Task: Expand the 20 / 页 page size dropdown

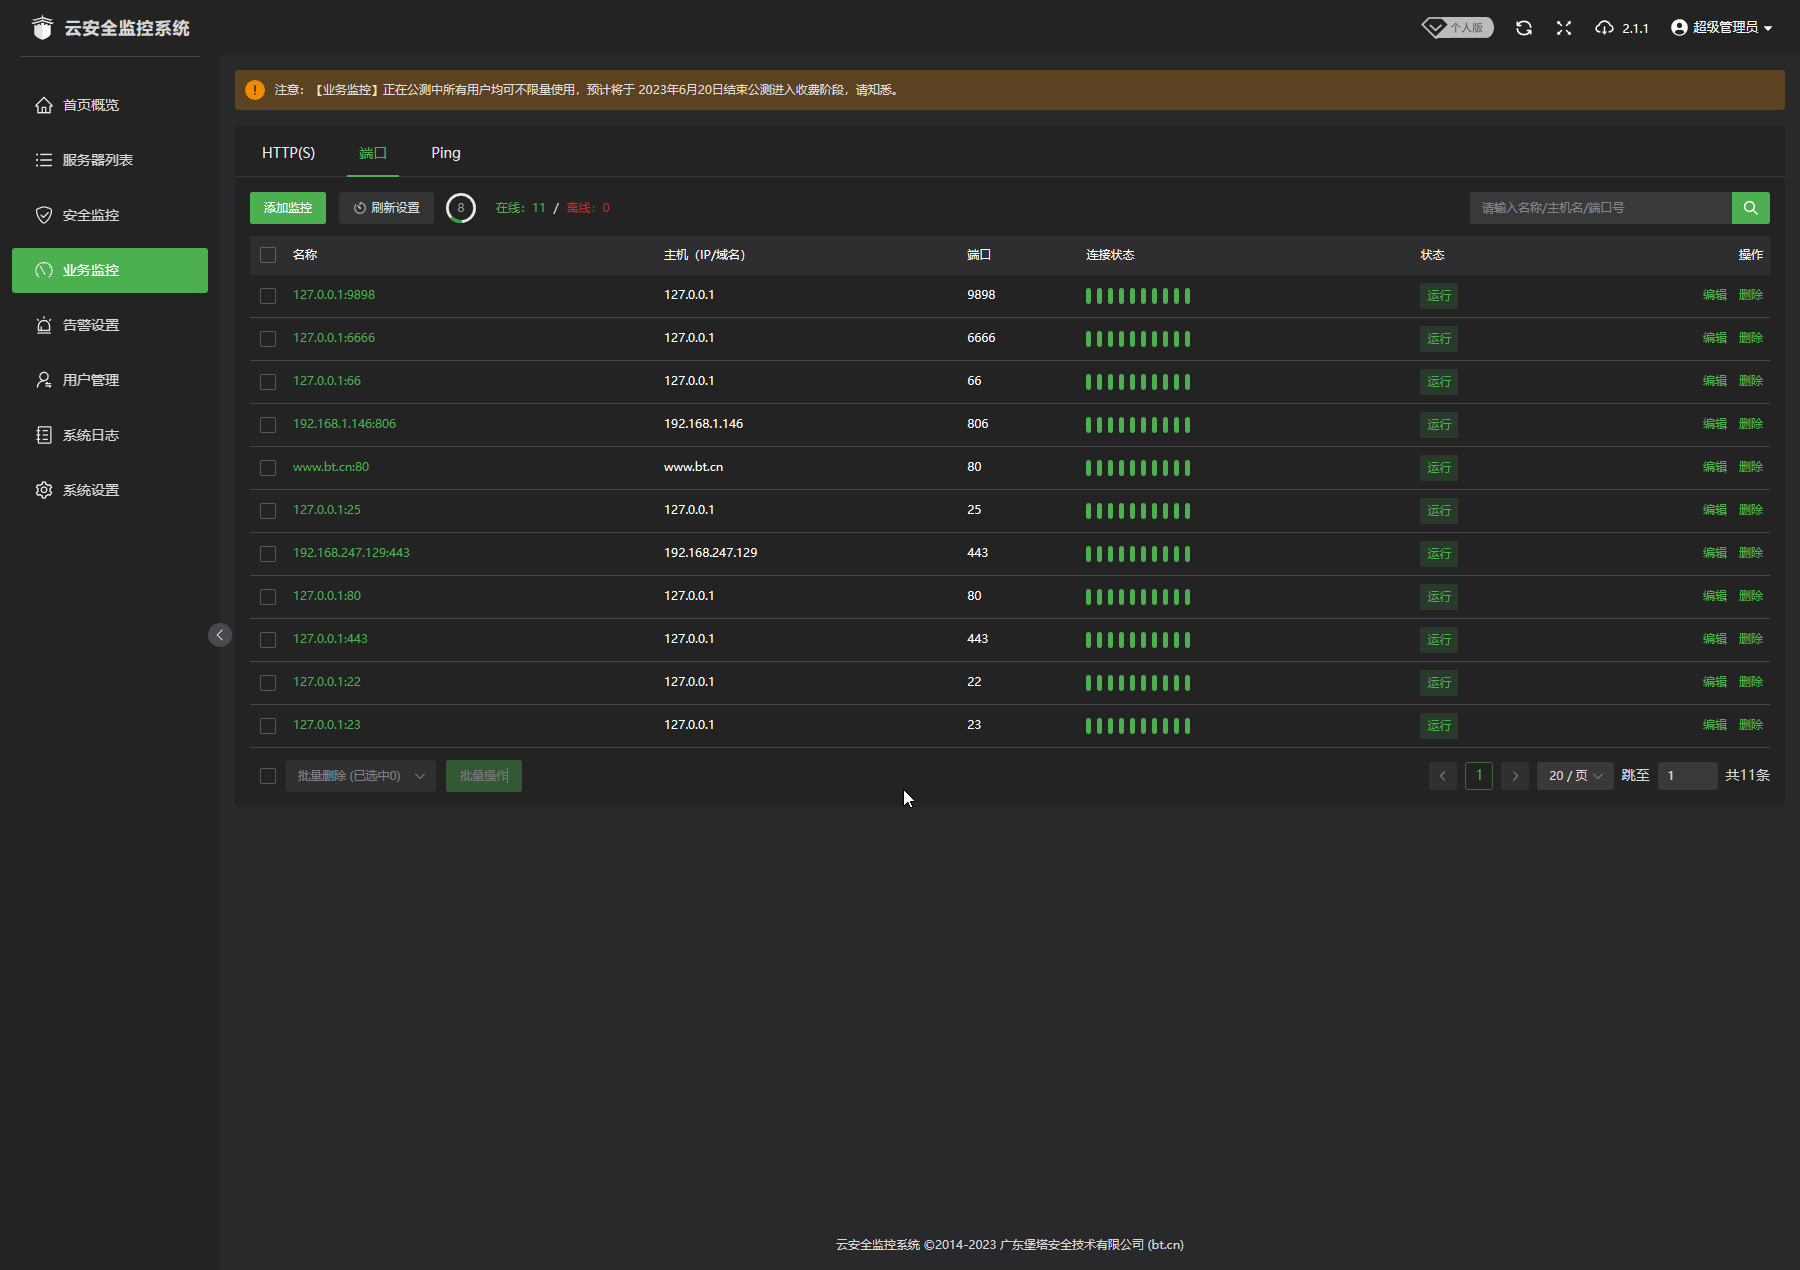Action: (1575, 776)
